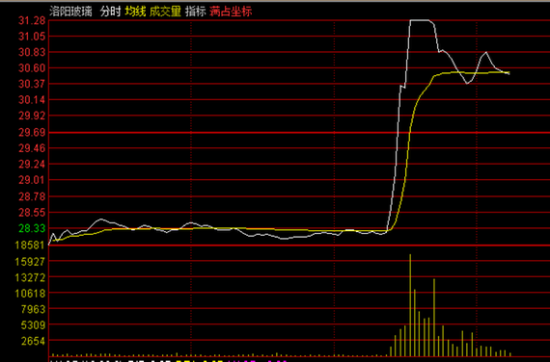Click the 18581 volume axis label
550x362 pixels.
[30, 245]
